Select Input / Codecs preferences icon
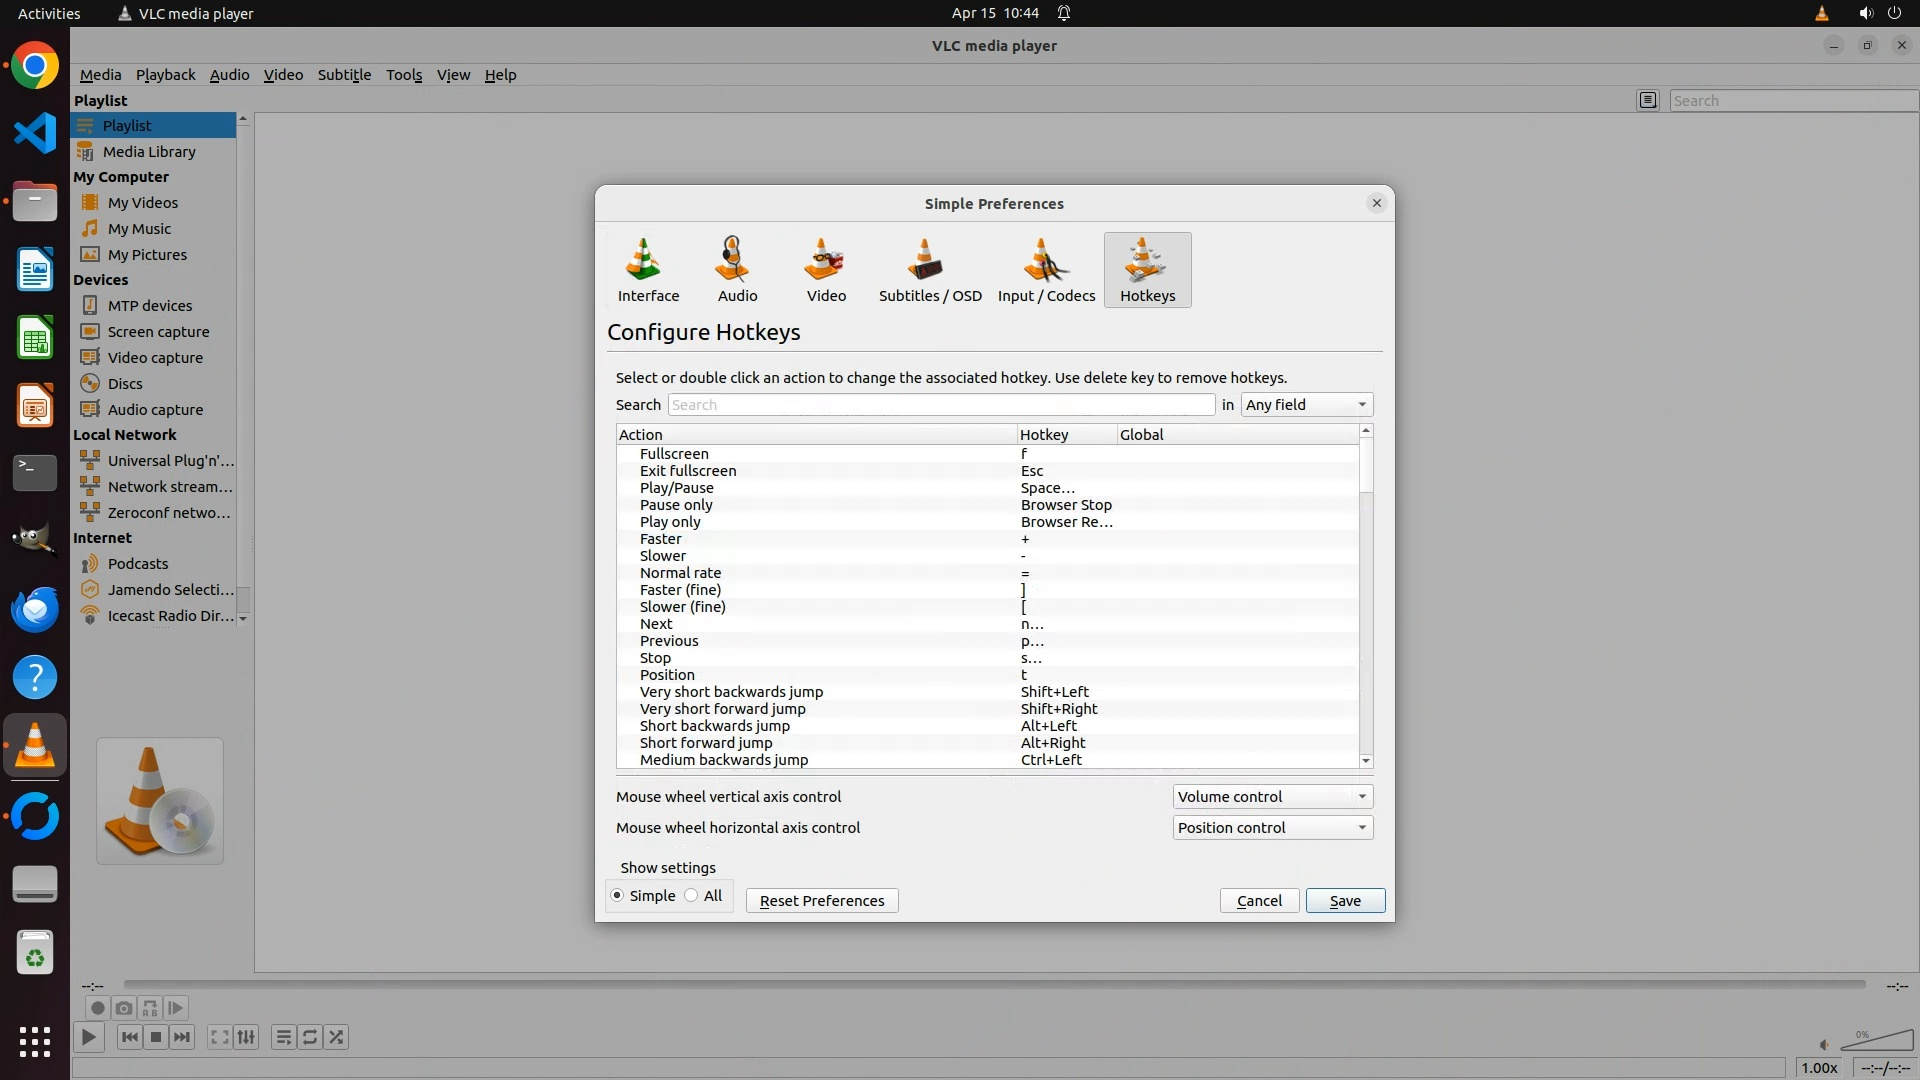Viewport: 1920px width, 1080px height. click(1046, 270)
